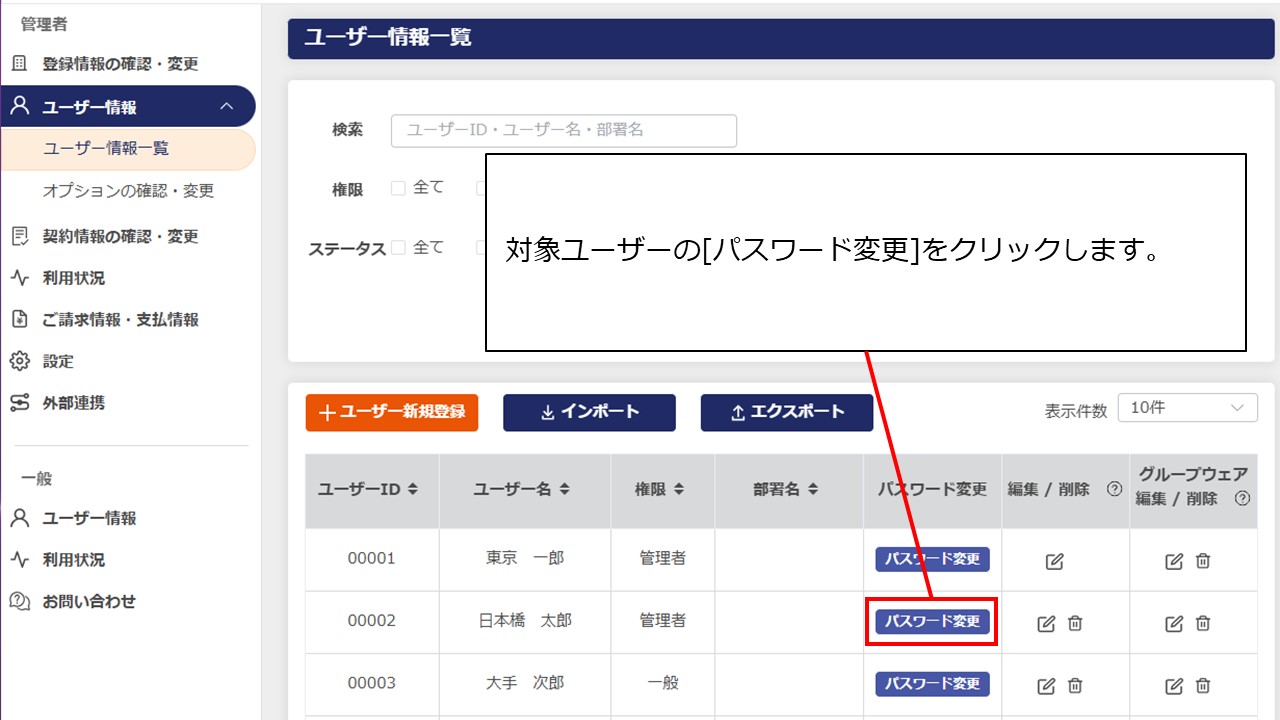
Task: Click the エクスポート button
Action: [x=787, y=412]
